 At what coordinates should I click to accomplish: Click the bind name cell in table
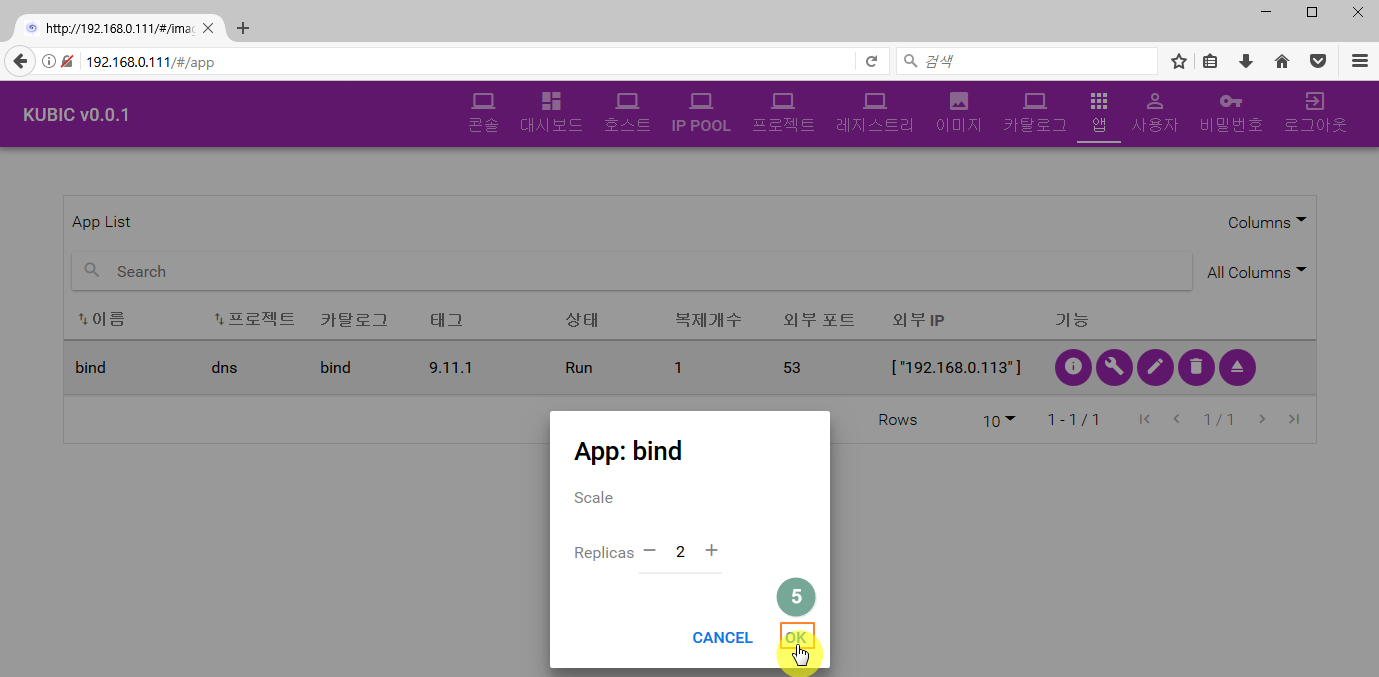click(90, 368)
